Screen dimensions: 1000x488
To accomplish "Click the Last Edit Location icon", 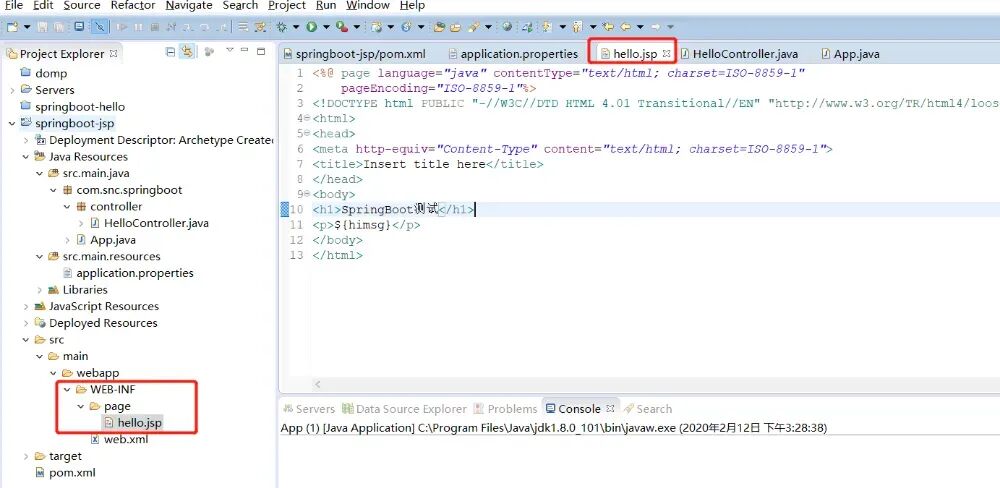I will coord(608,27).
